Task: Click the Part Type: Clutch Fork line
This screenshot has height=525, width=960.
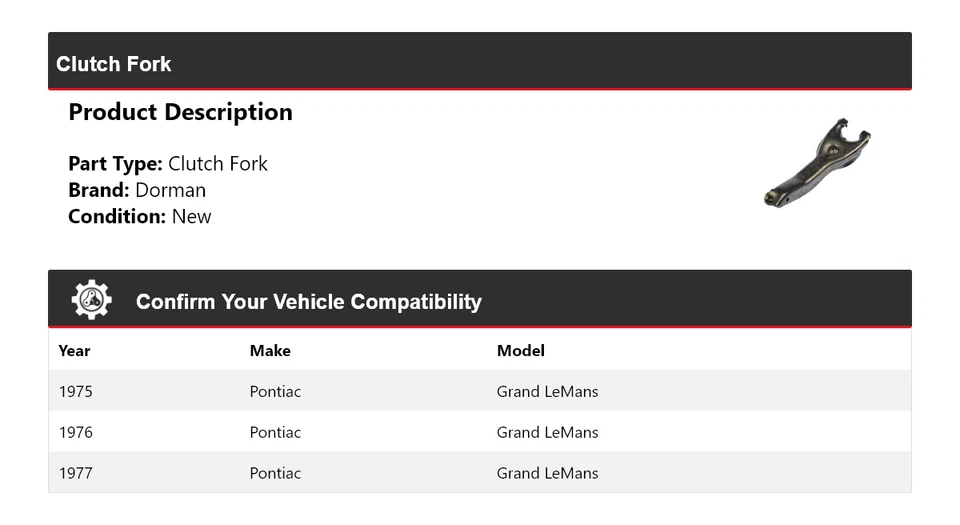Action: [x=168, y=164]
